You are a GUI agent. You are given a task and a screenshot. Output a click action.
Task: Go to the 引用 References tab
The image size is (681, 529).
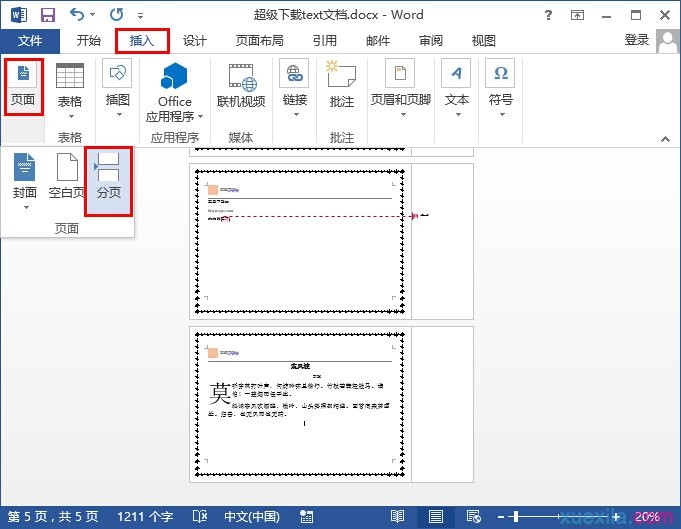(325, 41)
